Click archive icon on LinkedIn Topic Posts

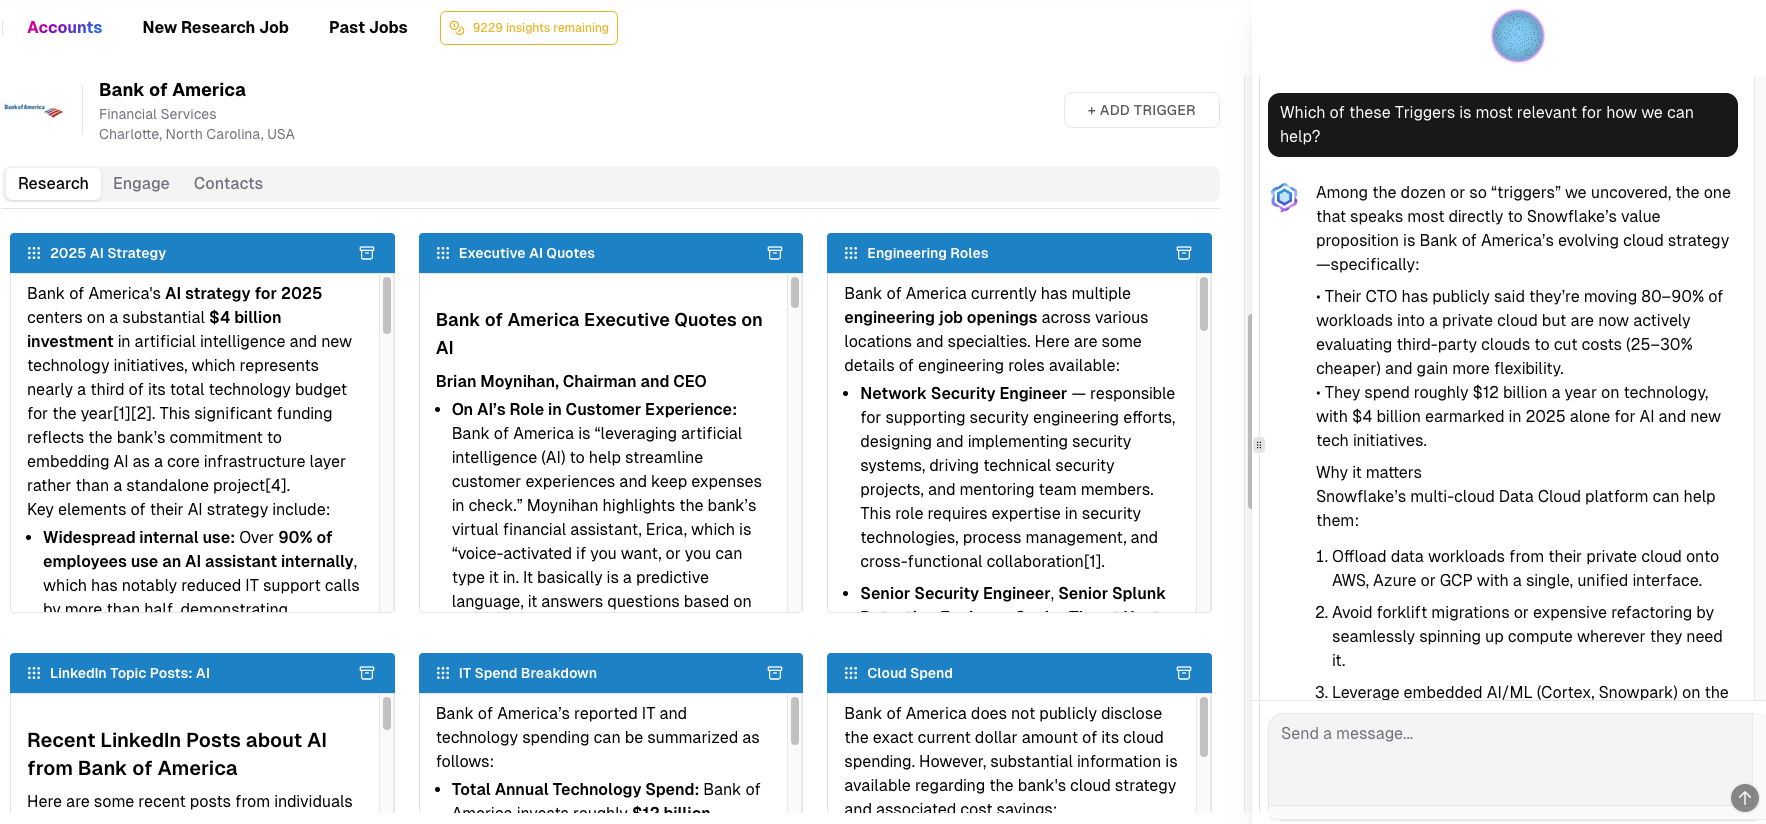(x=367, y=673)
